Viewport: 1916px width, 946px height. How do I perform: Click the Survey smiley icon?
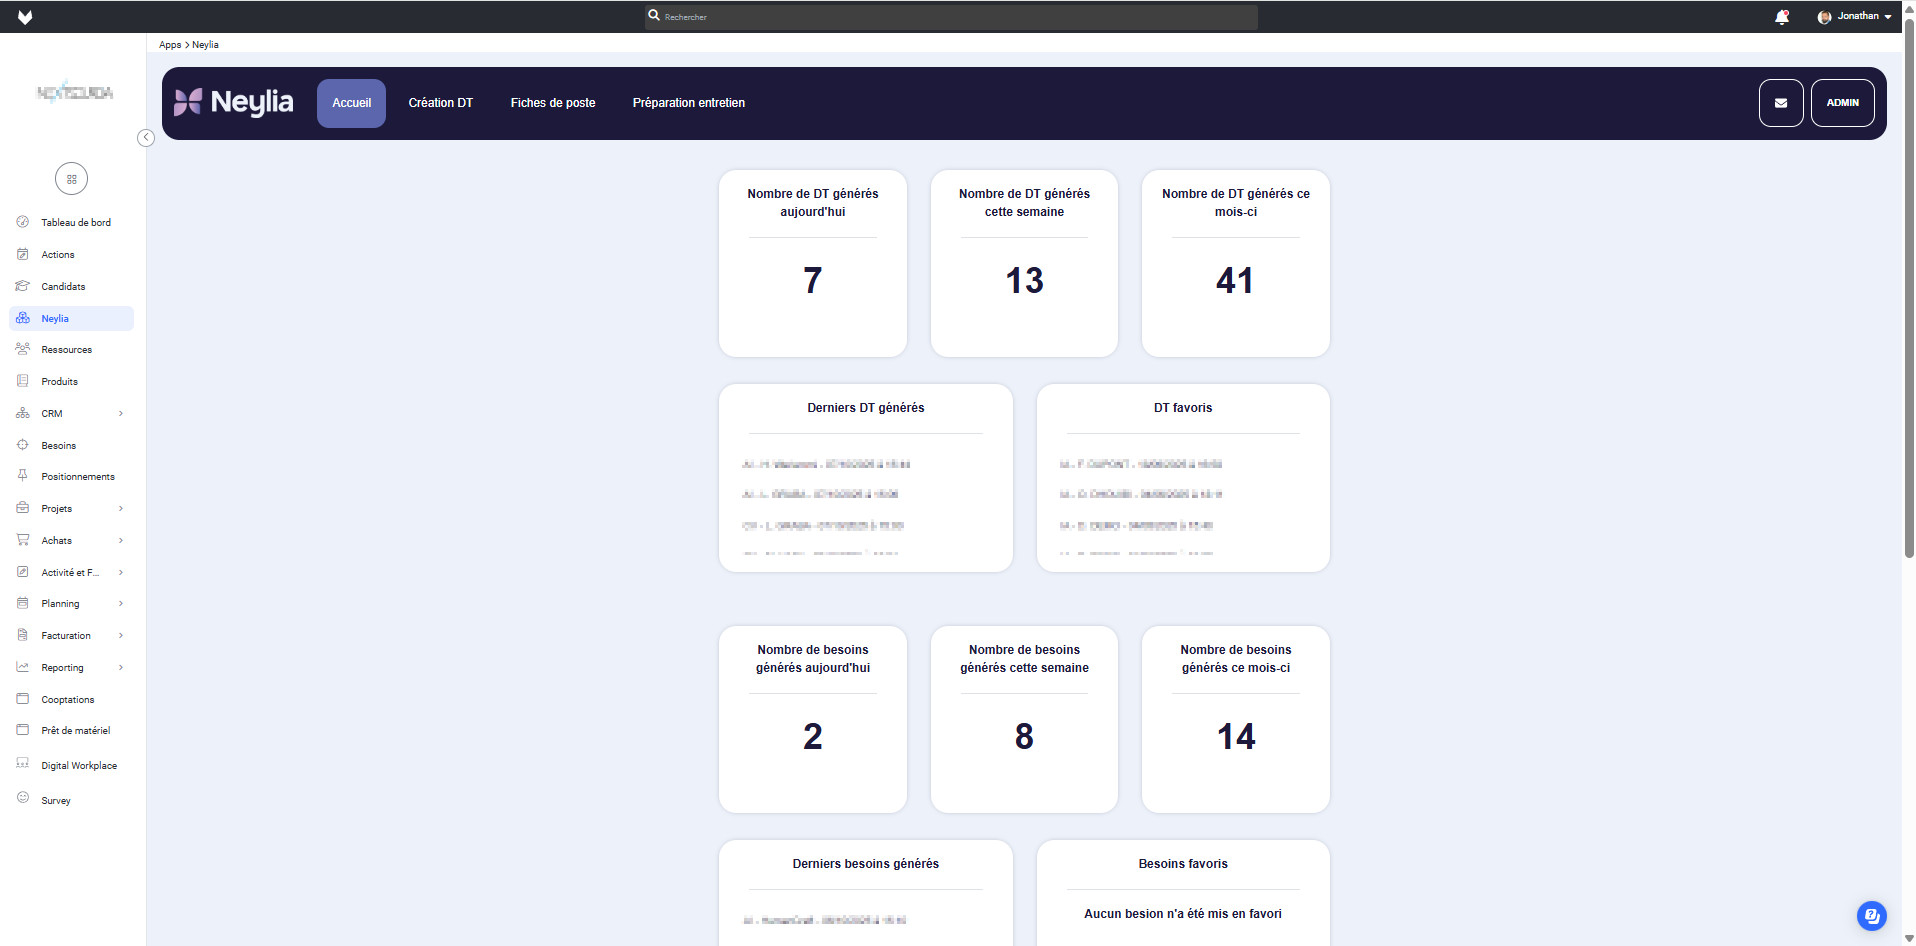(23, 798)
